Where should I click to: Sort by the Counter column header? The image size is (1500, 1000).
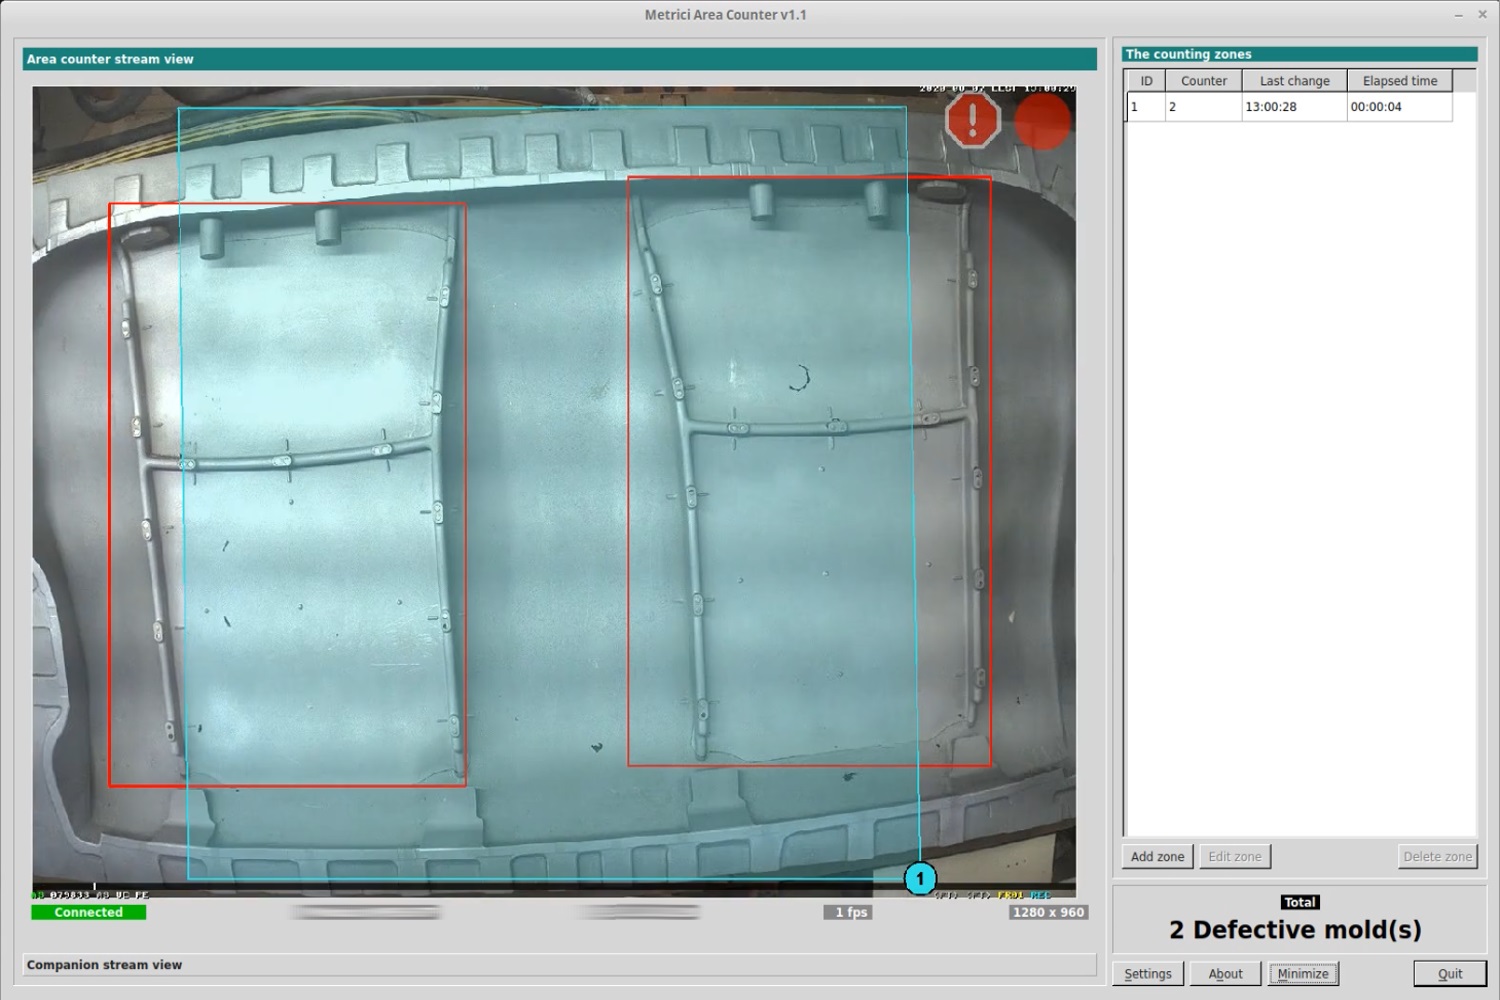click(x=1203, y=81)
